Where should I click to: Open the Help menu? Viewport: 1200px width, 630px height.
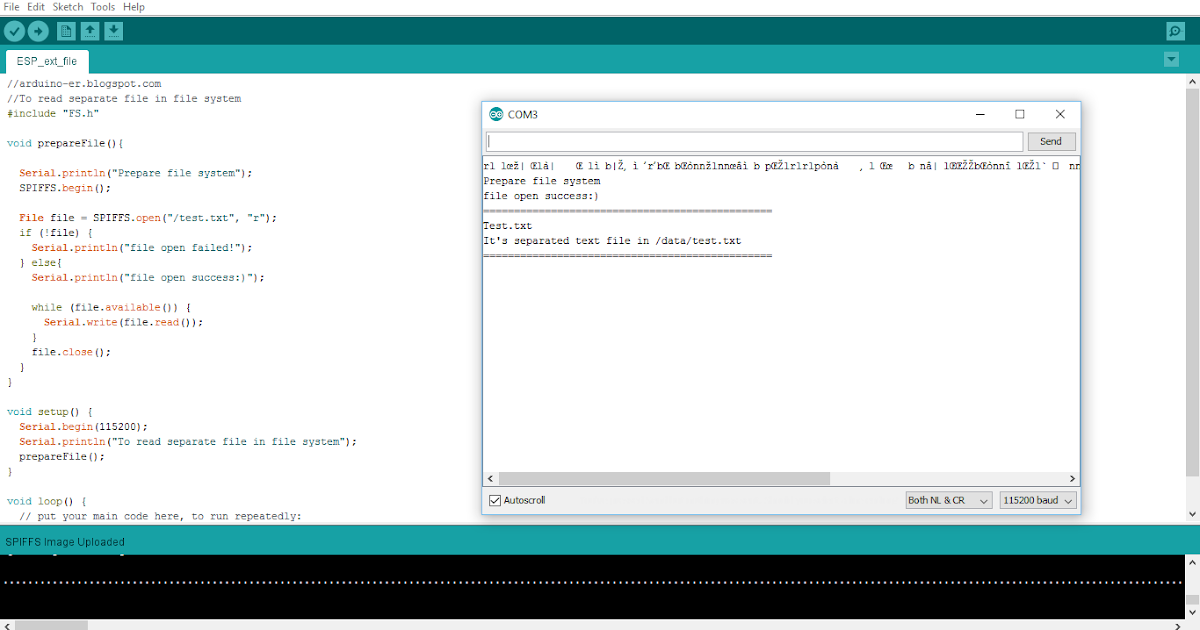[133, 7]
